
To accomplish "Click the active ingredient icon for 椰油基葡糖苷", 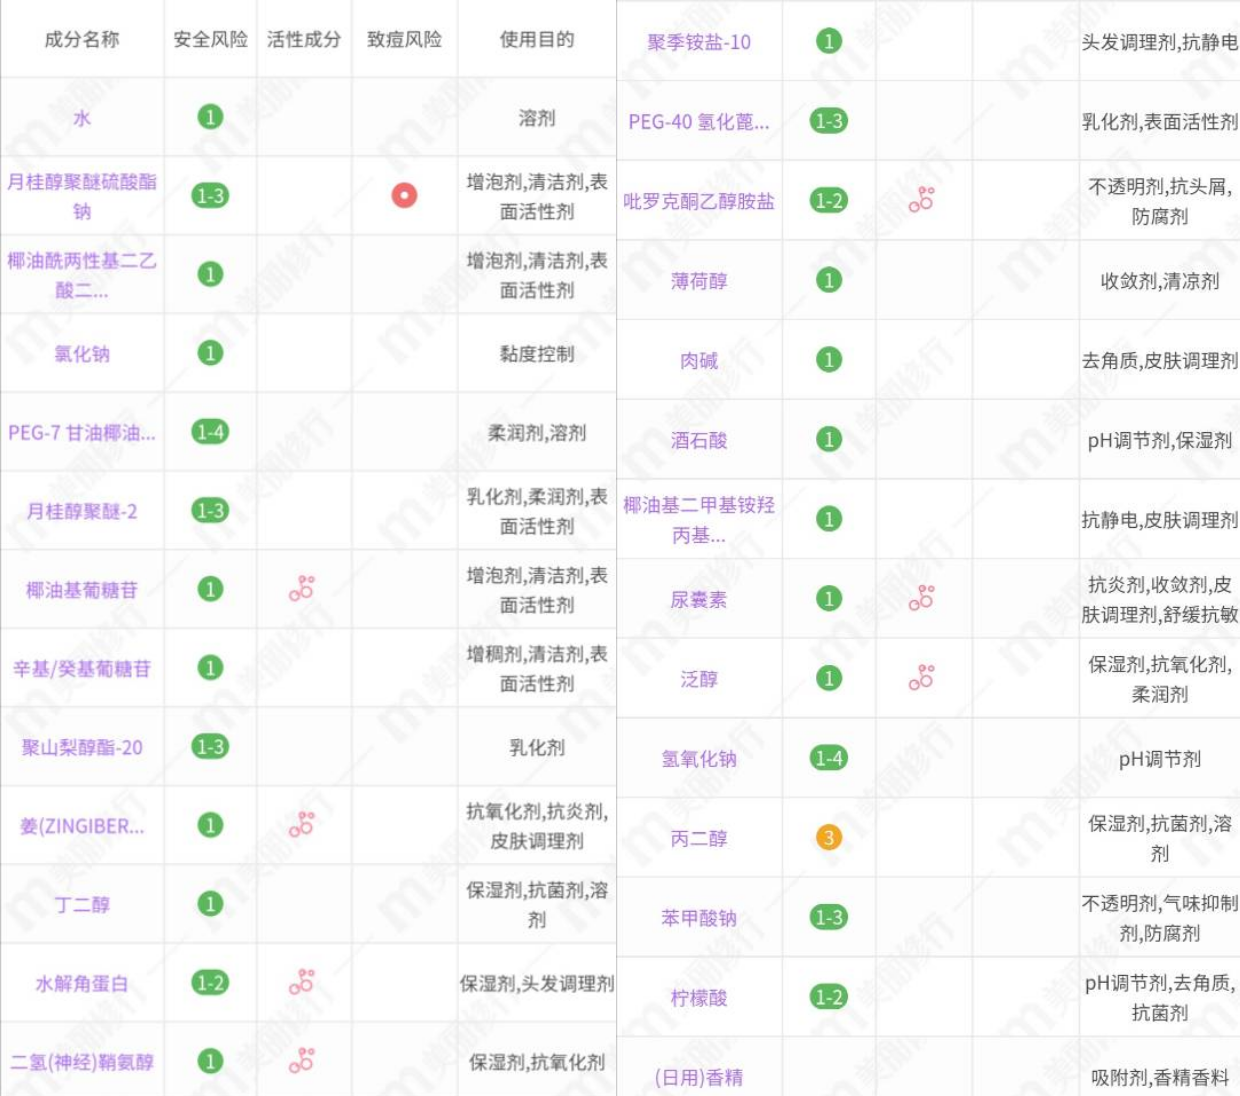I will click(302, 588).
